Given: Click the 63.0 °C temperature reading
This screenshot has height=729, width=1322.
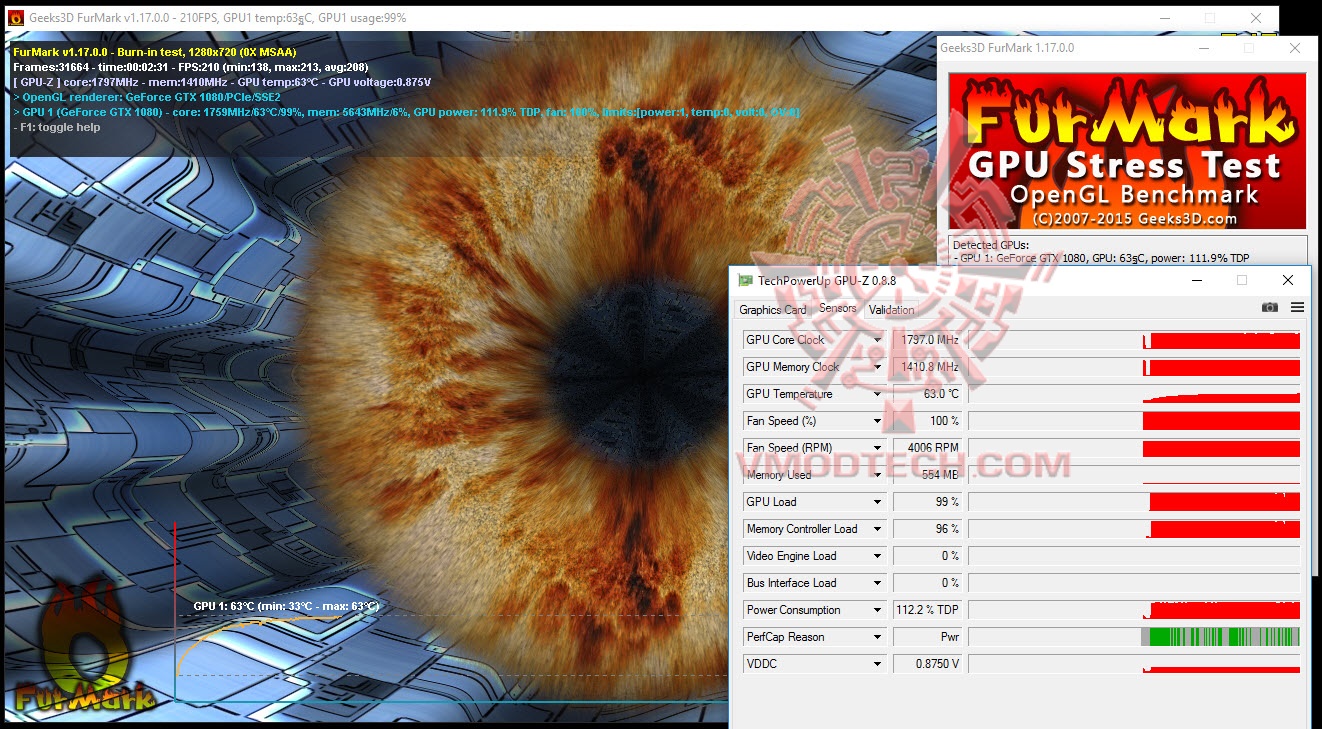Looking at the screenshot, I should point(928,394).
